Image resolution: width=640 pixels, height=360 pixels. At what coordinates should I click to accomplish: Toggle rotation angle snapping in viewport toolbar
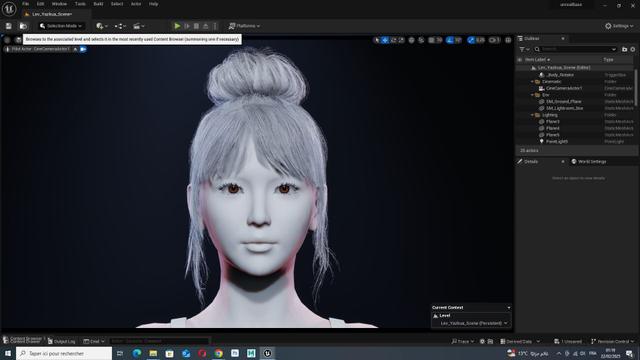450,40
